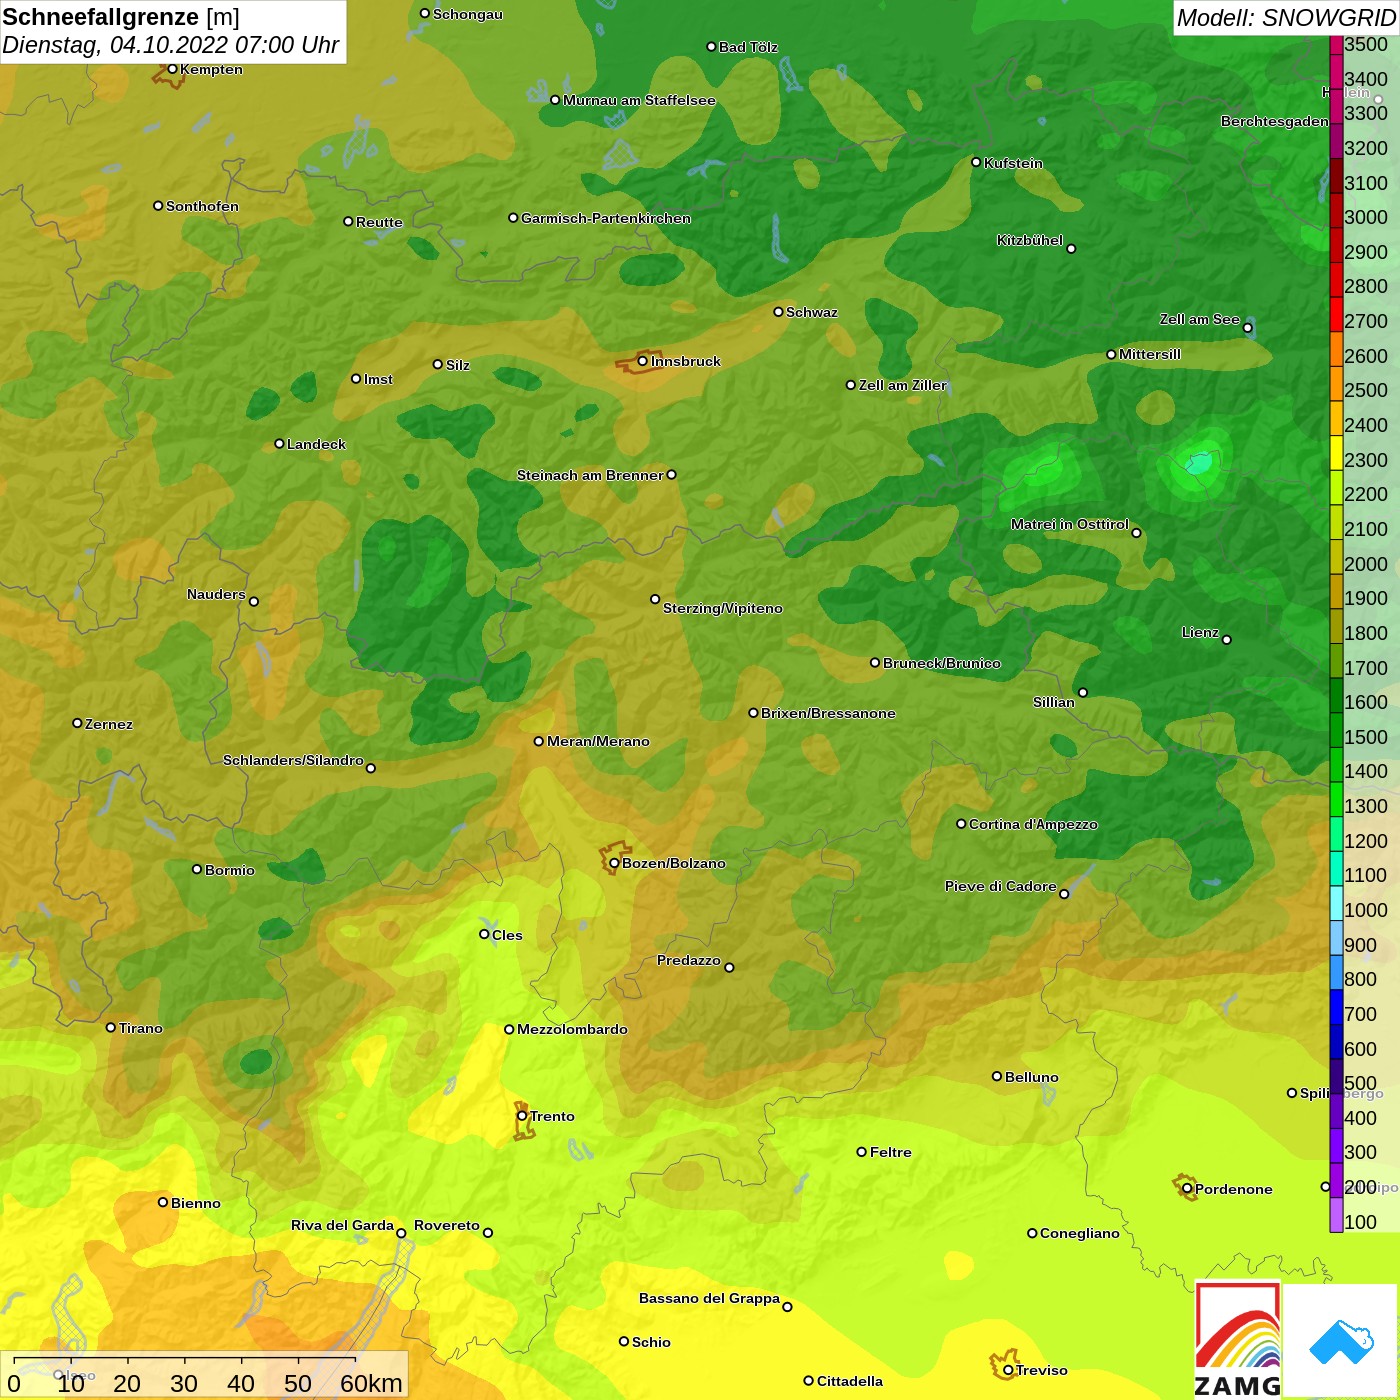1400x1400 pixels.
Task: Click the Zernez location dot
Action: point(77,723)
